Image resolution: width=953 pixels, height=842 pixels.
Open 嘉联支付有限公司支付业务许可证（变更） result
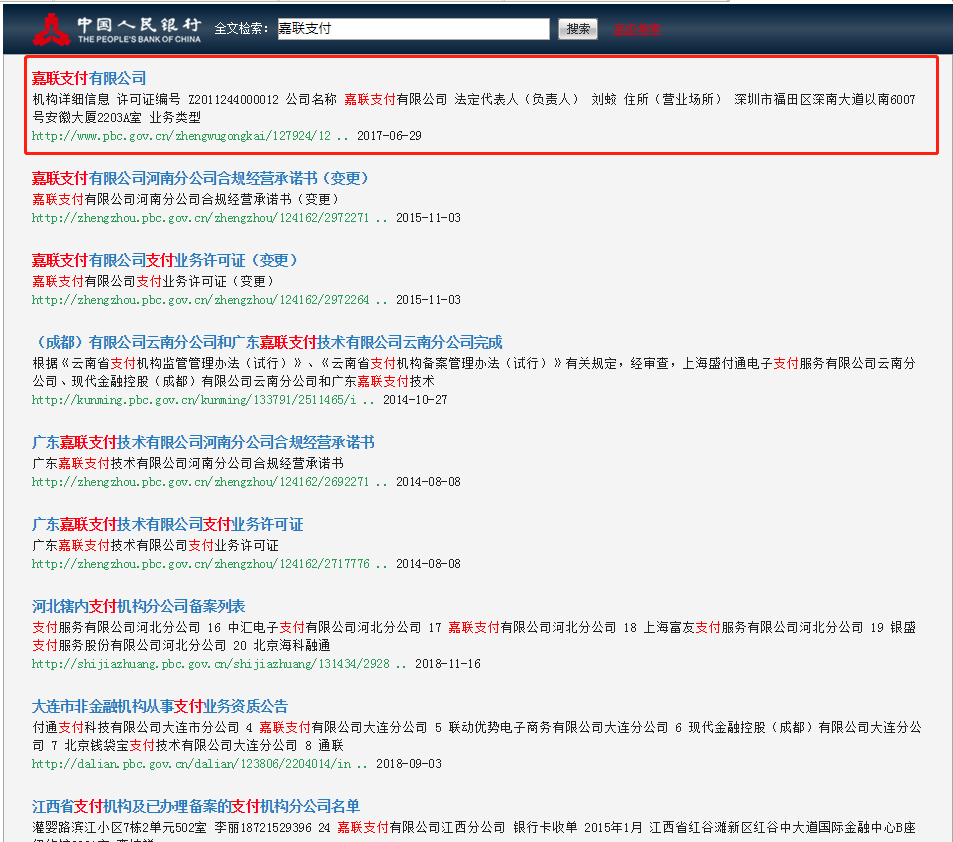pos(165,260)
